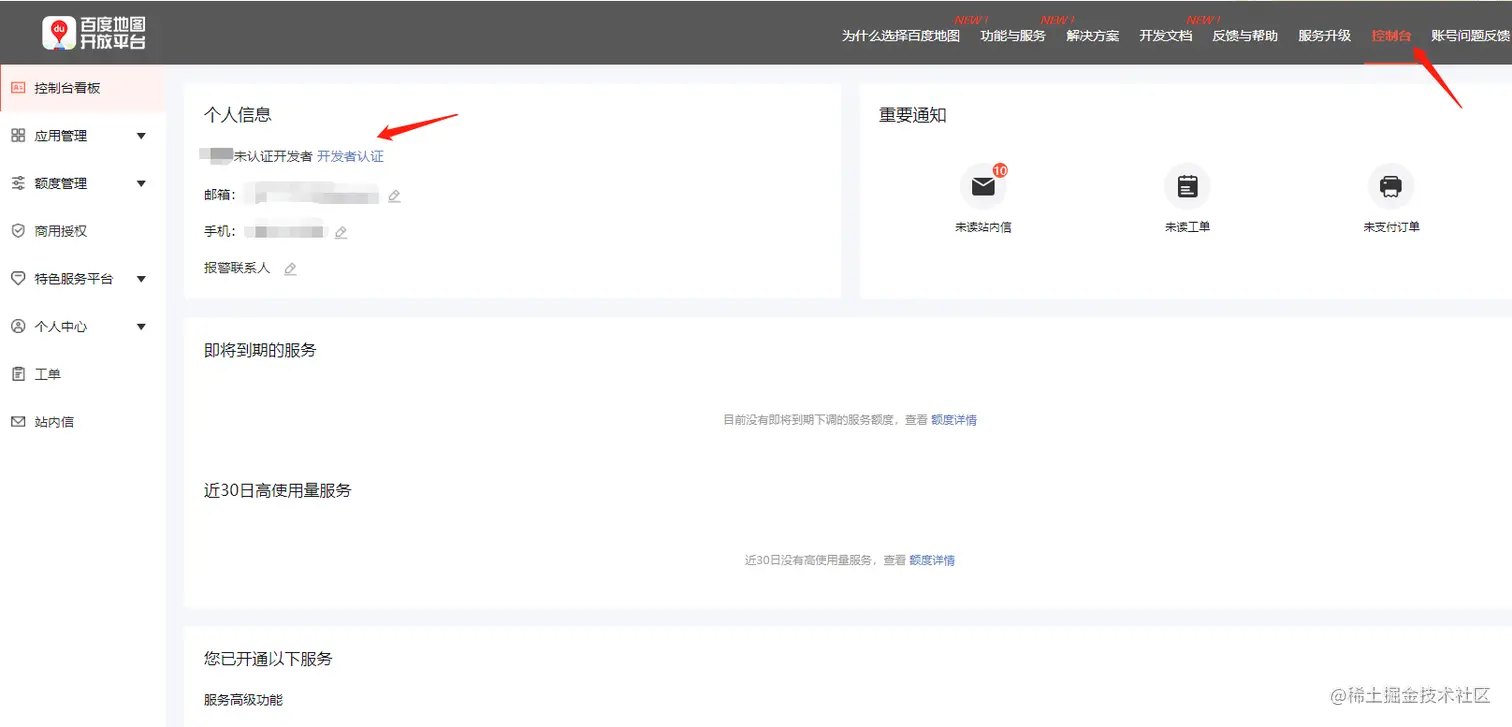The width and height of the screenshot is (1512, 727).
Task: Click the 您已开通以下服务 heading
Action: (268, 659)
